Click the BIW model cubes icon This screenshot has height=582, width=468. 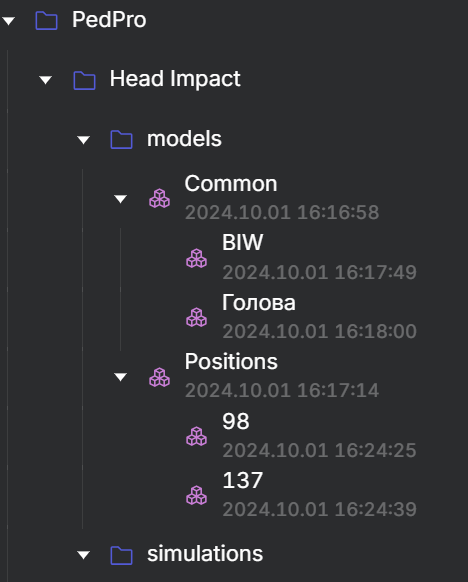196,258
